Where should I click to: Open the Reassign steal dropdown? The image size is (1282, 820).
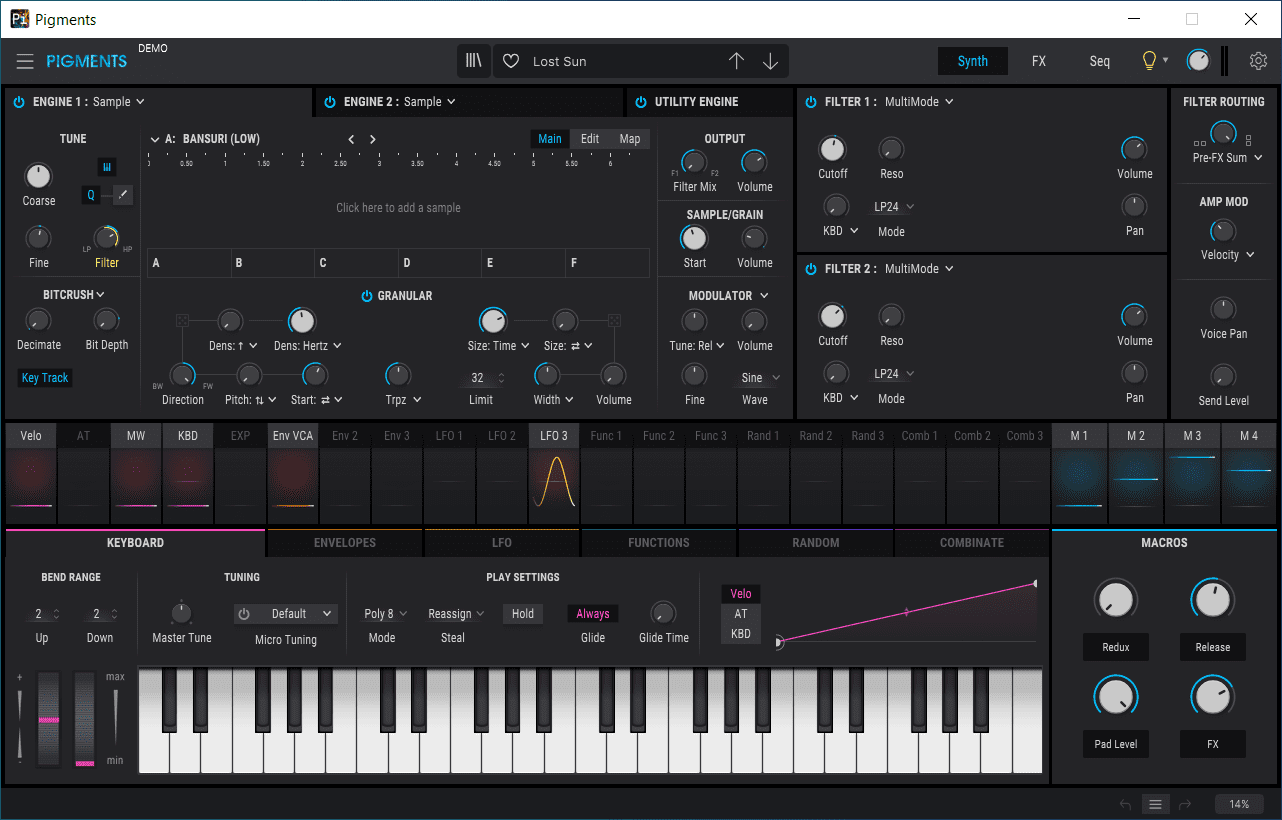point(456,614)
